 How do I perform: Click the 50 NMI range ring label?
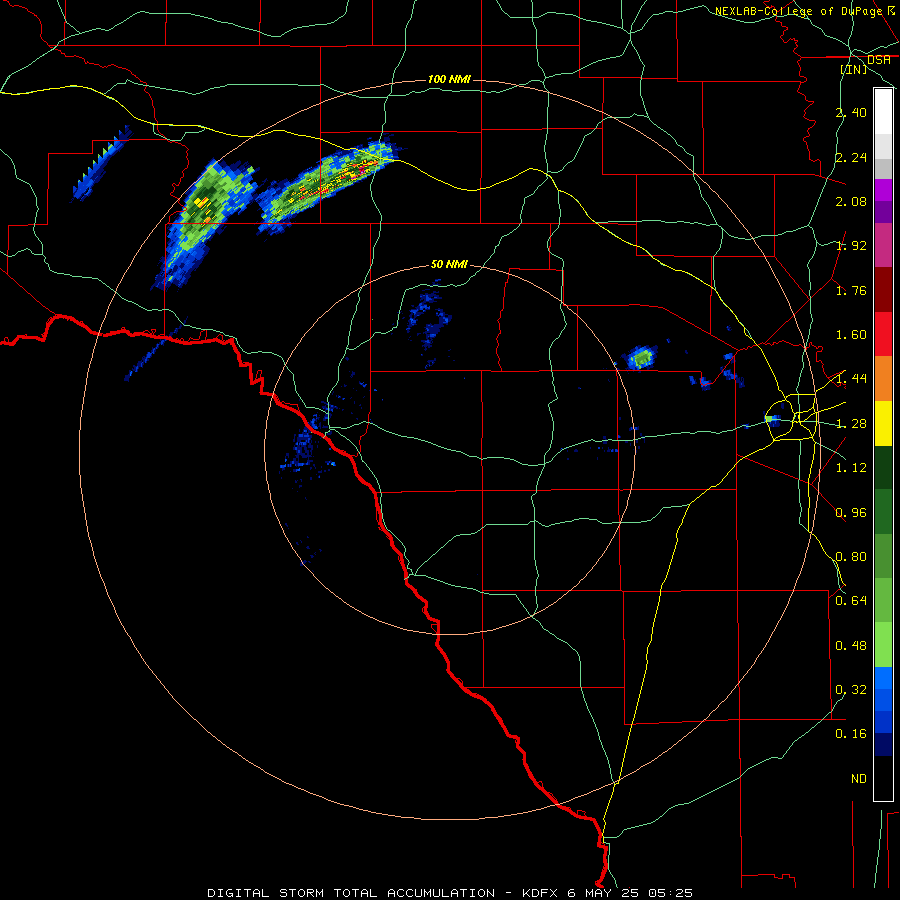[449, 264]
